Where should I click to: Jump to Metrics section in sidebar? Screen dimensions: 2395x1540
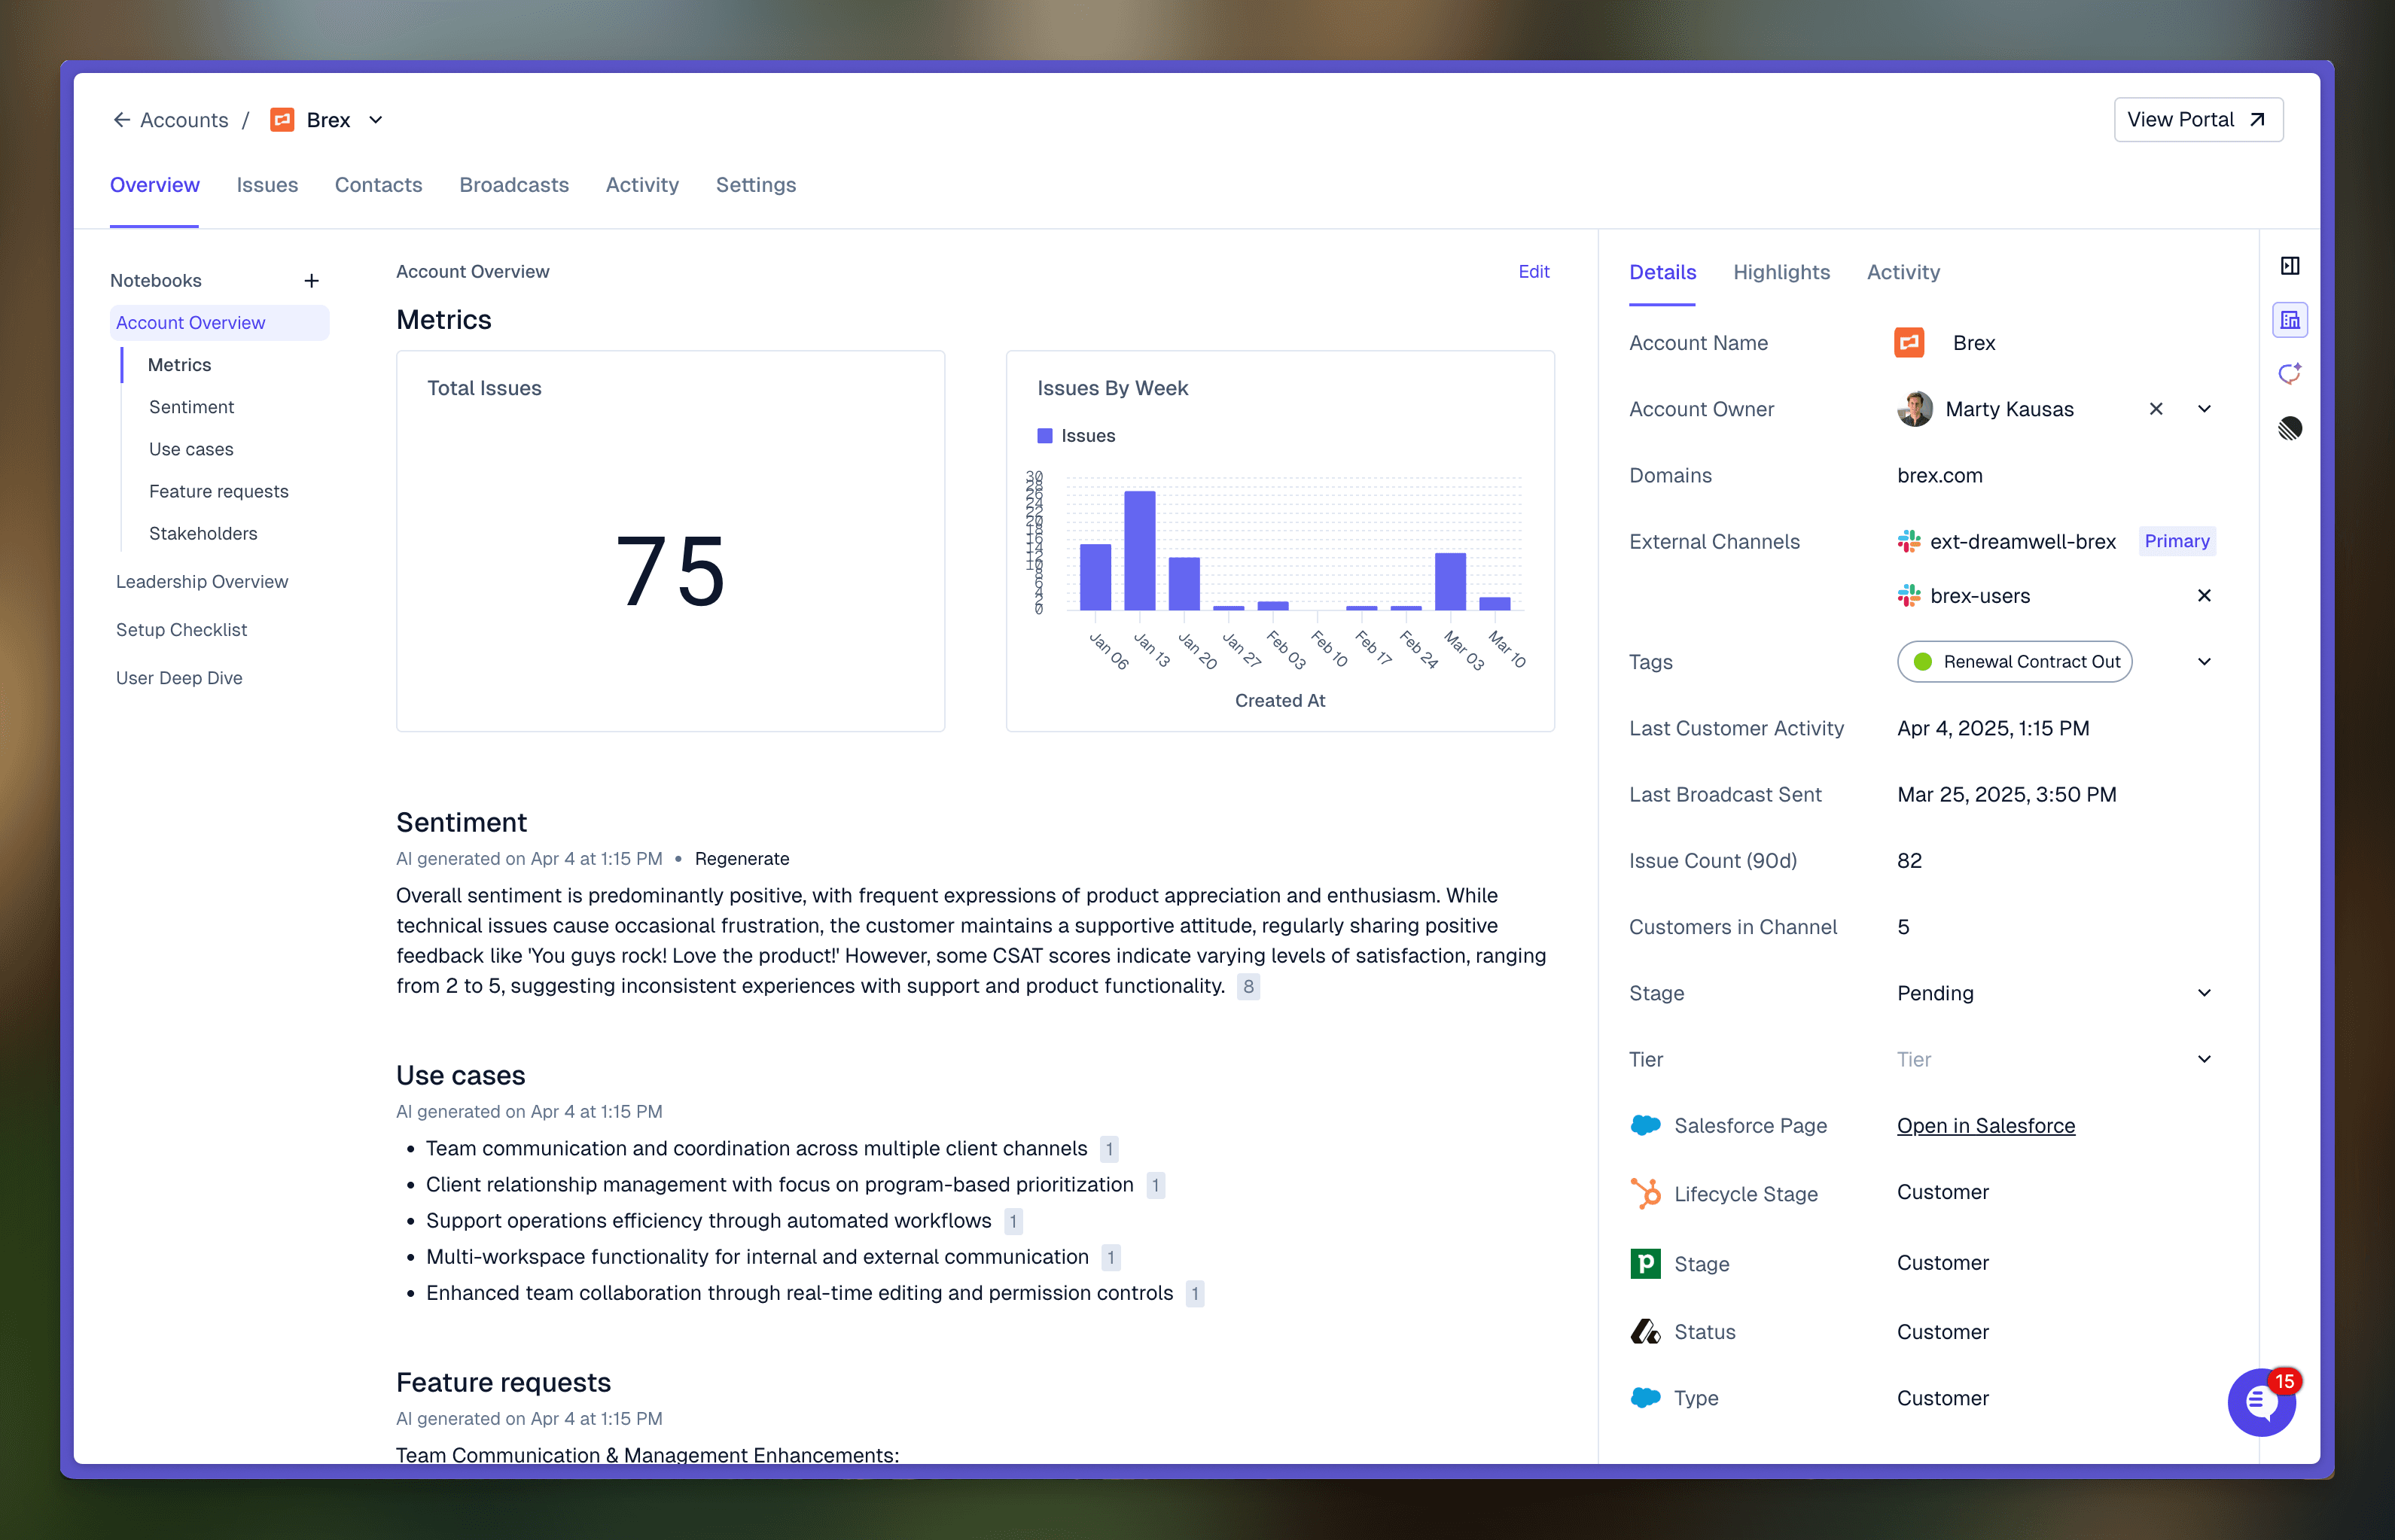tap(180, 365)
